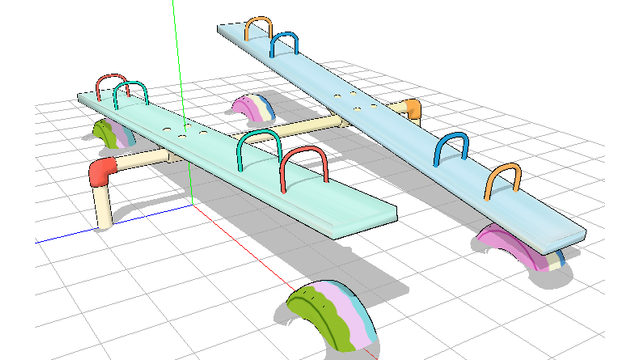640x360 pixels.
Task: Click the teal handle on green board's raised end
Action: pos(130,95)
